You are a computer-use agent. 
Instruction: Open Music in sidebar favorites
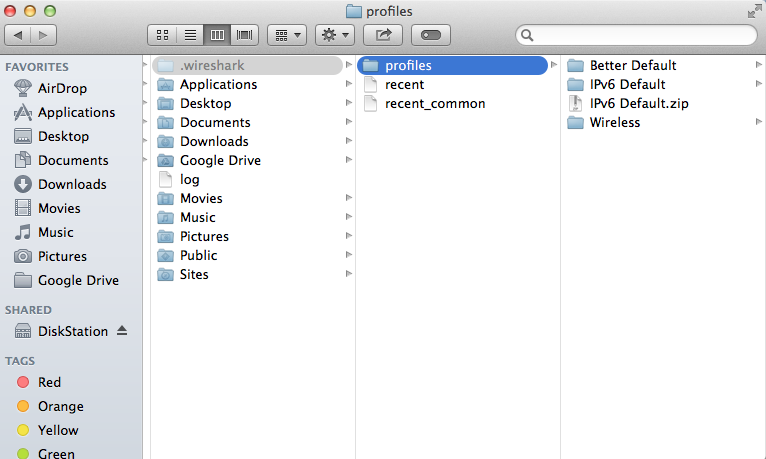pos(44,232)
